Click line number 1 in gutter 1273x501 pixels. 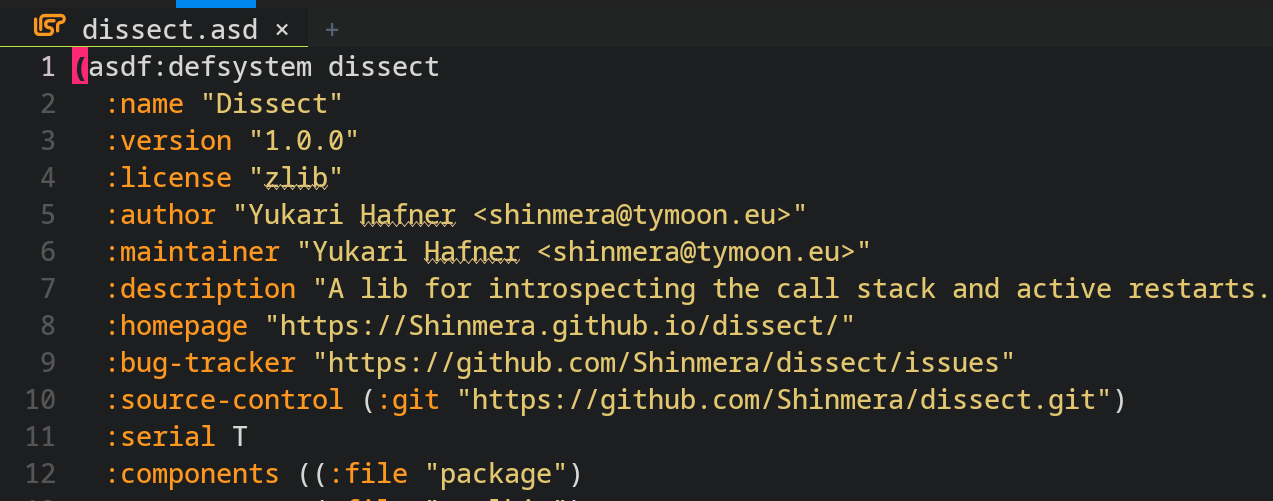(x=47, y=67)
